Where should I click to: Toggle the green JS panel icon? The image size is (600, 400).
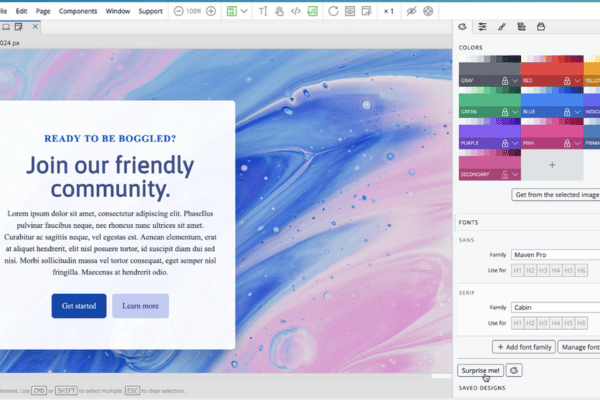tap(313, 11)
